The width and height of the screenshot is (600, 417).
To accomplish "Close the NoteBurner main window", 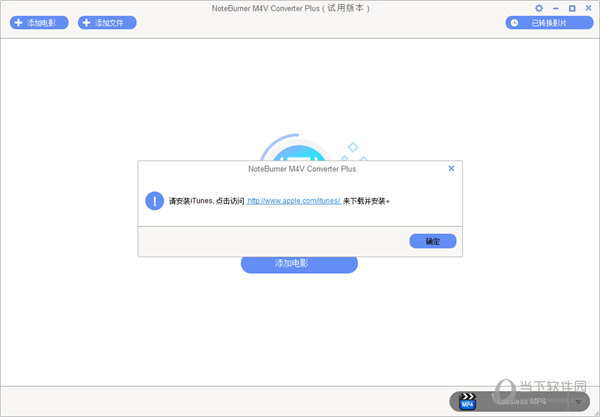I will (x=589, y=8).
